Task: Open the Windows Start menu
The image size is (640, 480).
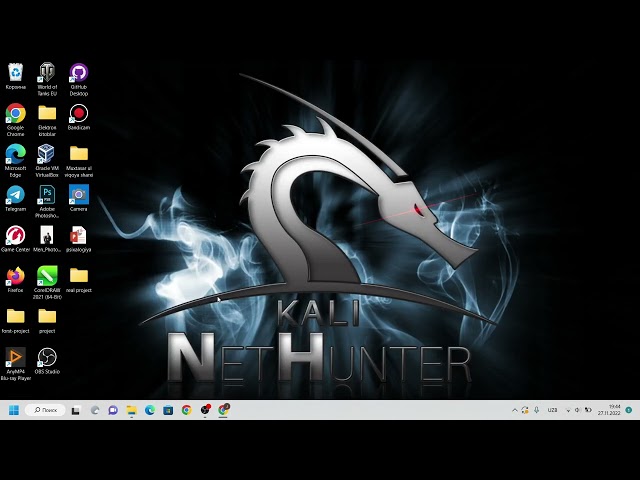Action: coord(14,410)
